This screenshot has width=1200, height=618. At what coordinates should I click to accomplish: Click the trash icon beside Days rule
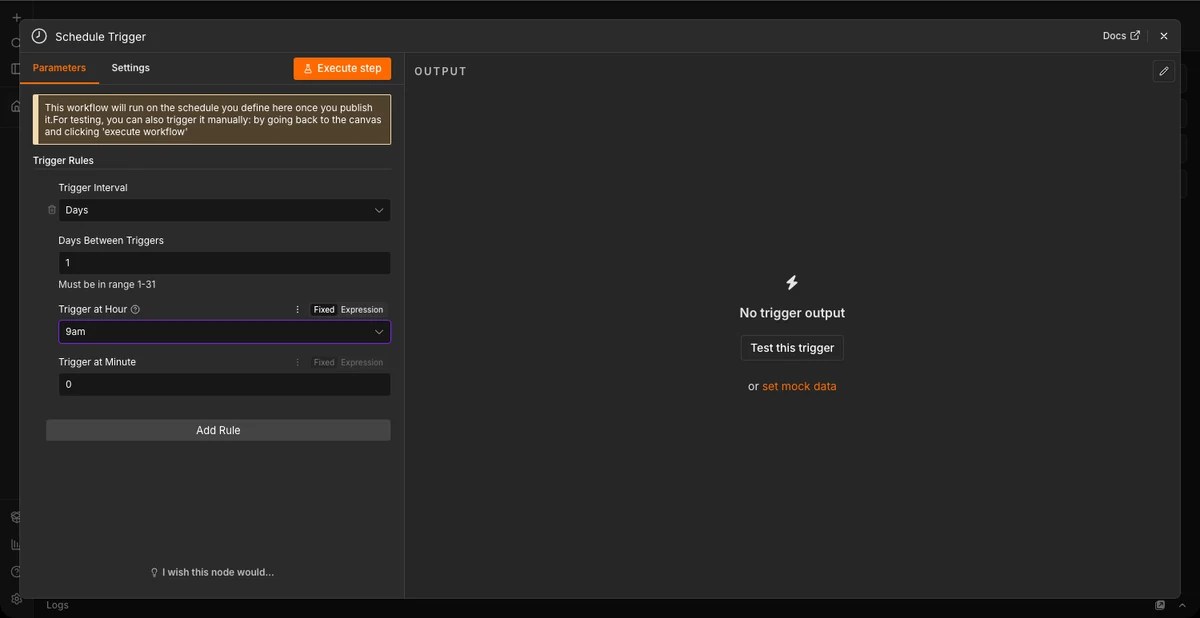(52, 210)
